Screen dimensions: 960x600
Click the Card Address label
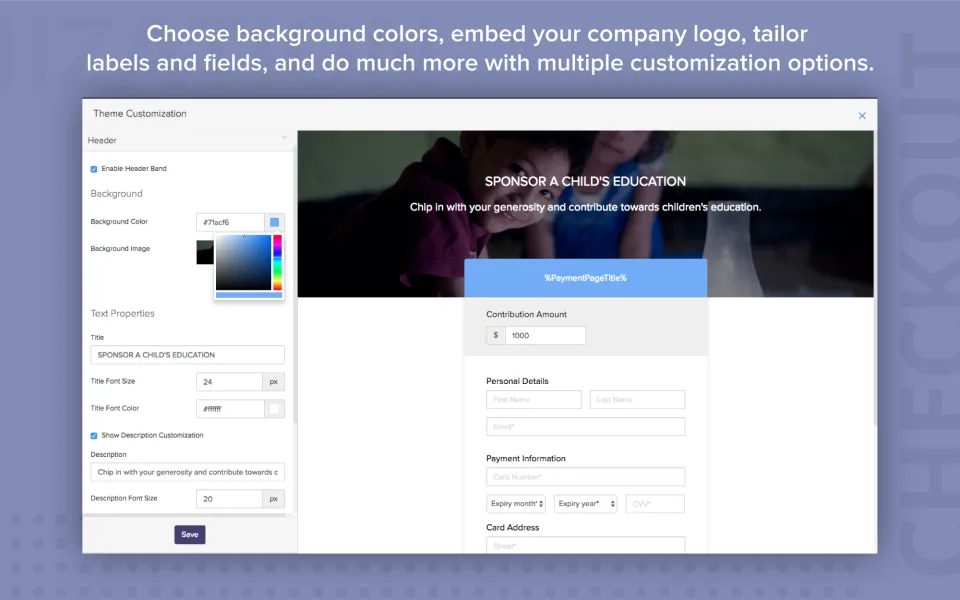513,528
